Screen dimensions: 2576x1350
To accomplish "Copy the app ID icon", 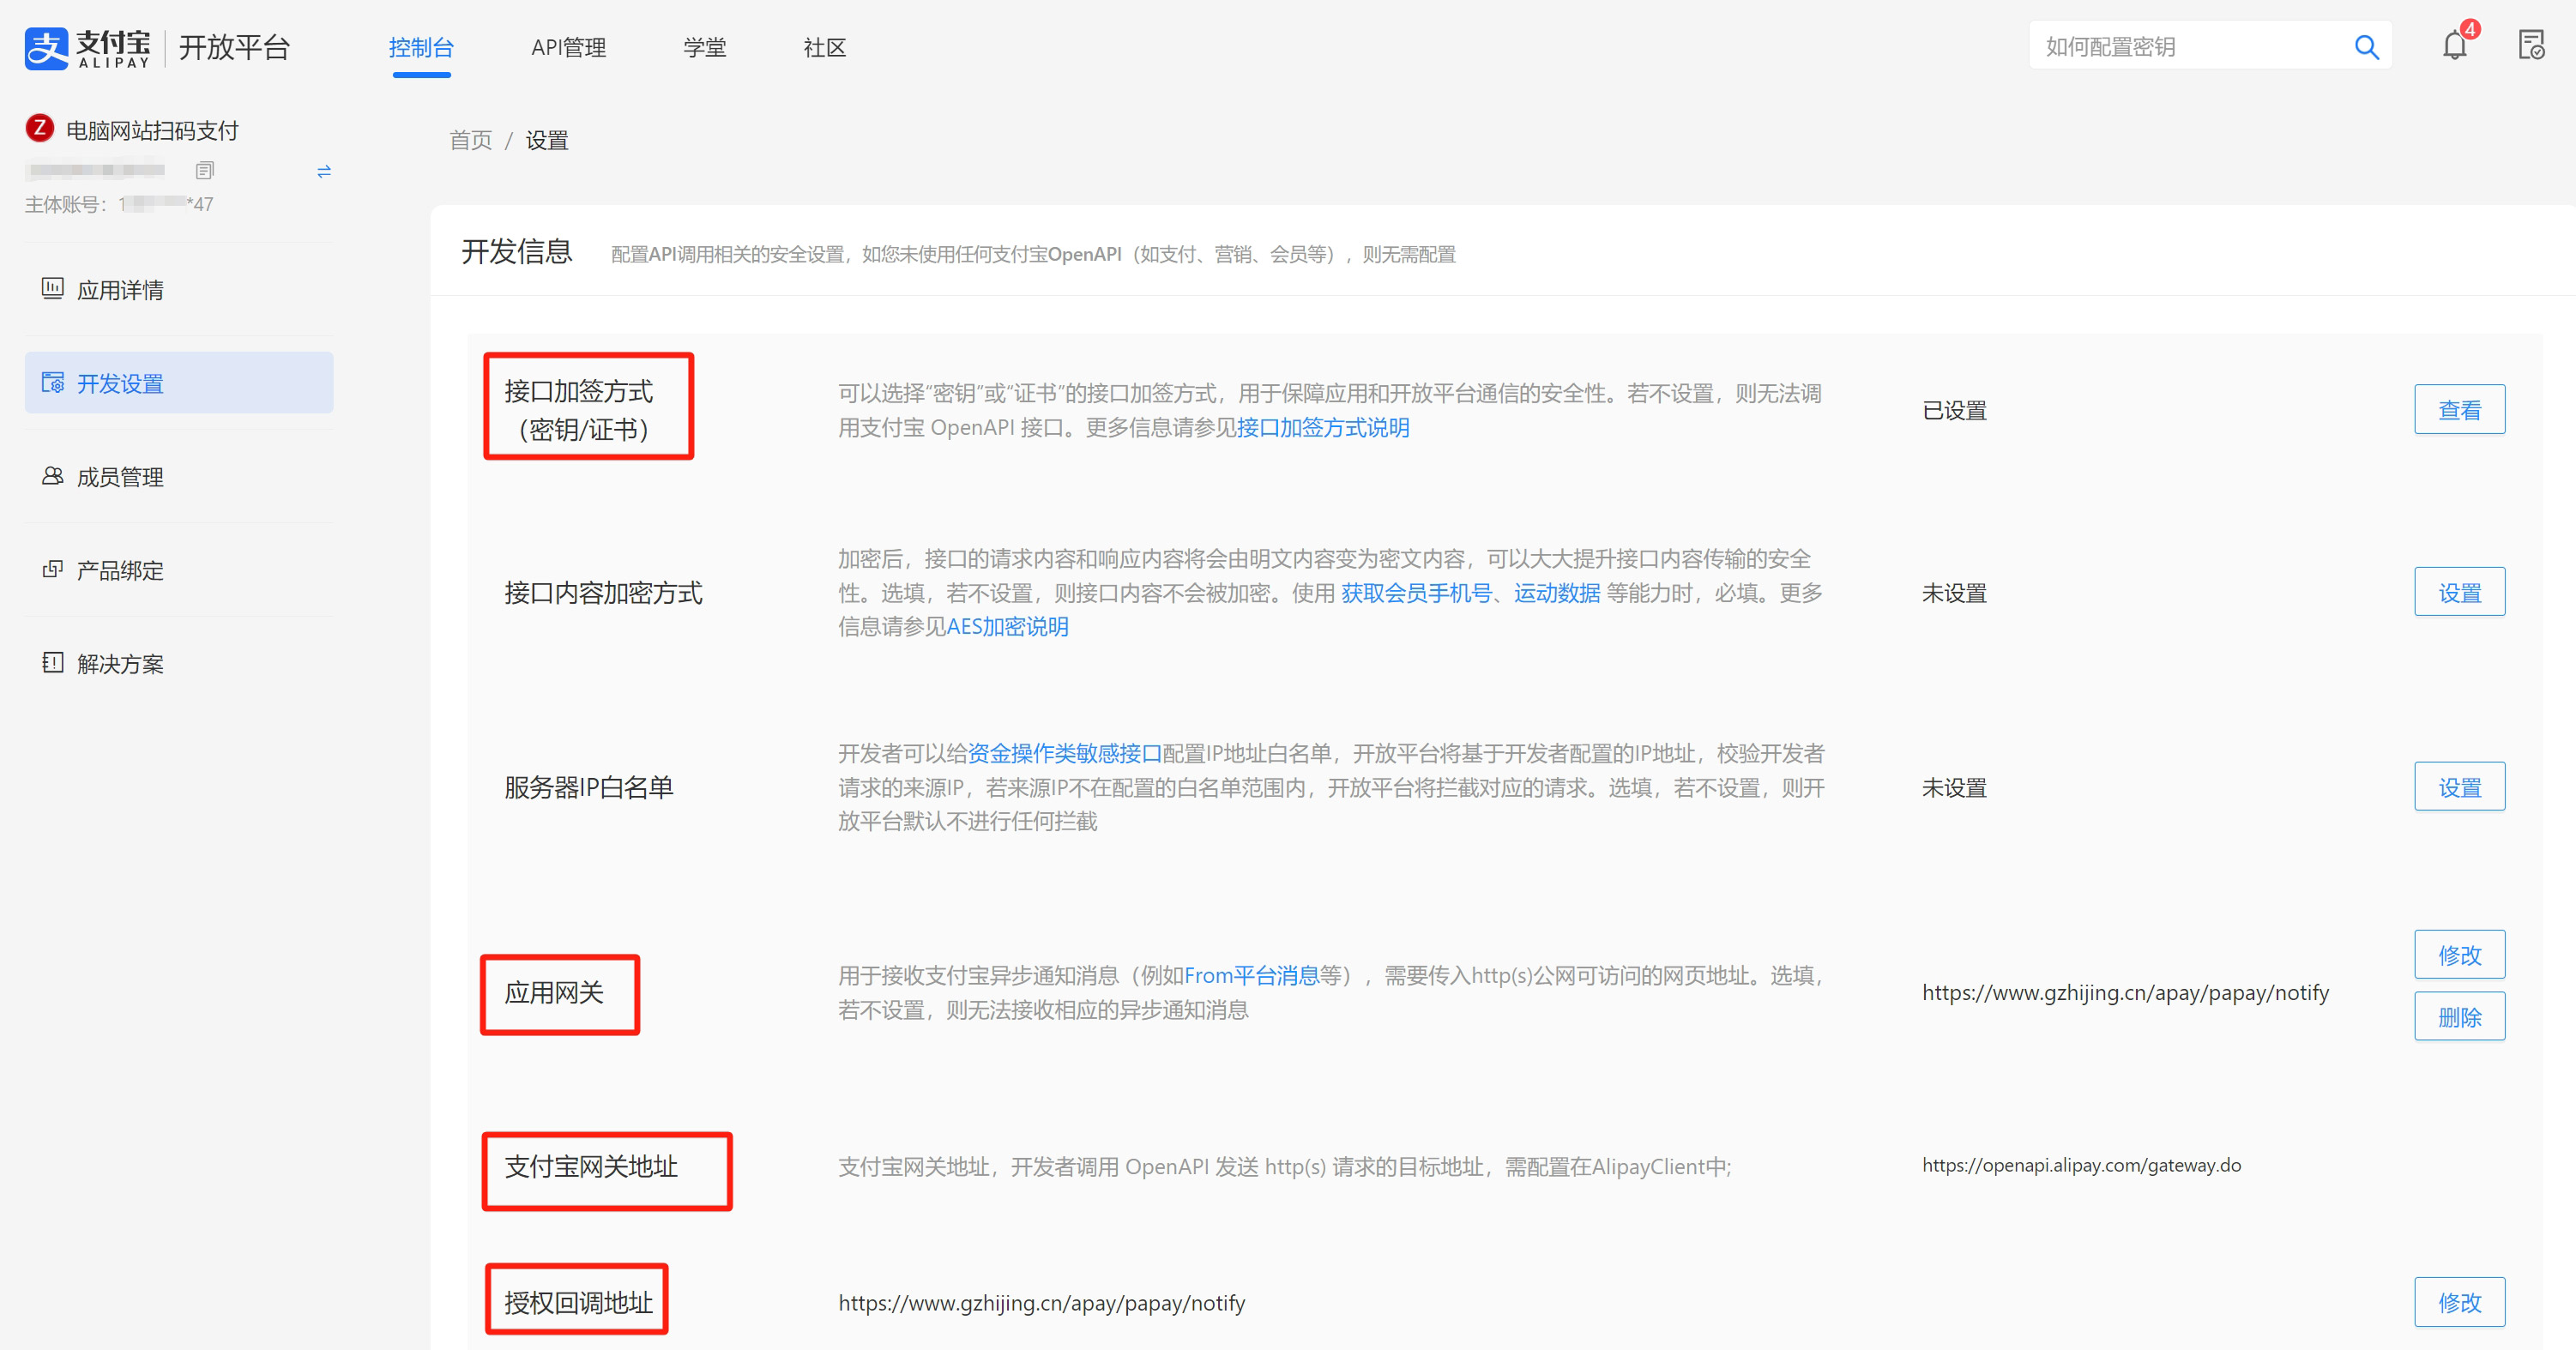I will click(205, 170).
